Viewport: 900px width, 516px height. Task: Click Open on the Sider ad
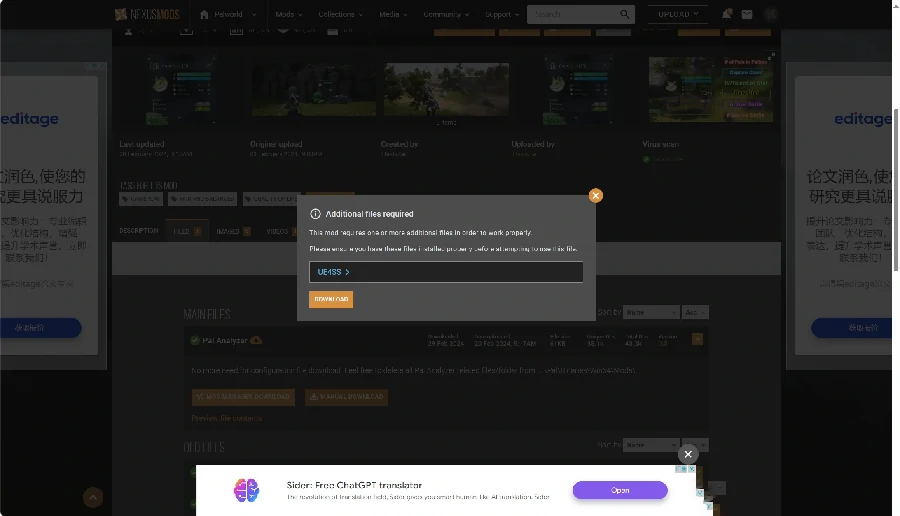pyautogui.click(x=620, y=490)
